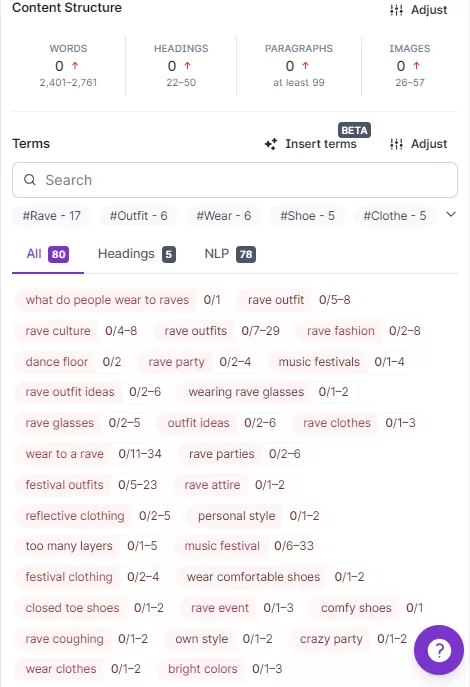Click the sliders icon beside Content Structure Adjust
470x687 pixels.
(x=396, y=10)
